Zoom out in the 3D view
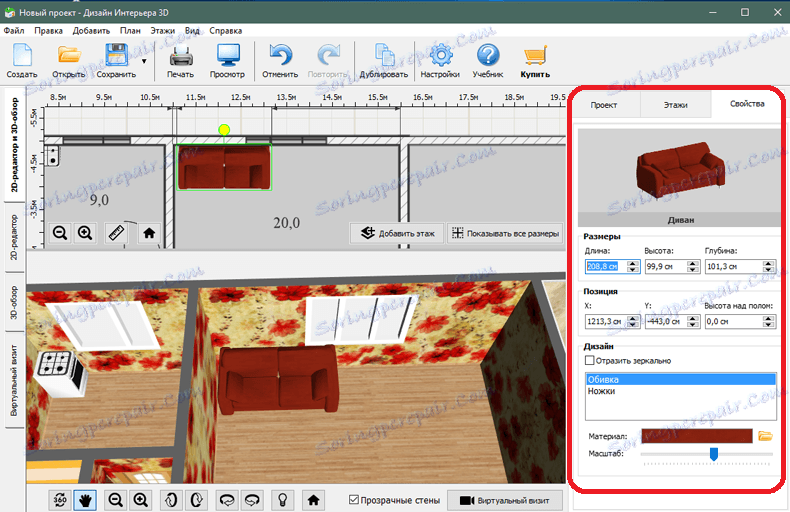Viewport: 790px width, 512px height. pyautogui.click(x=115, y=500)
